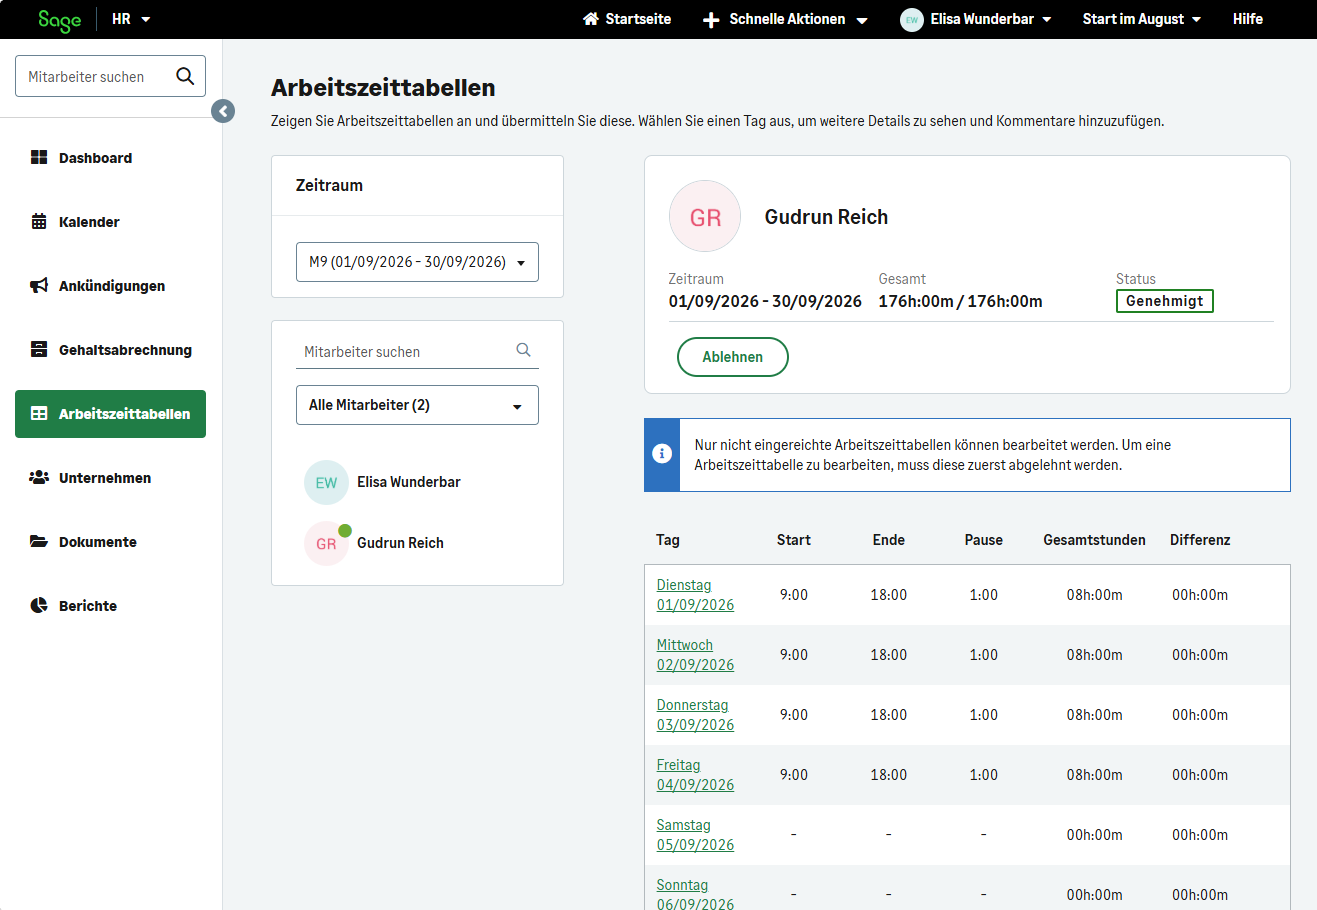
Task: Click Gudrun Reich's GR avatar in employee list
Action: pos(326,543)
